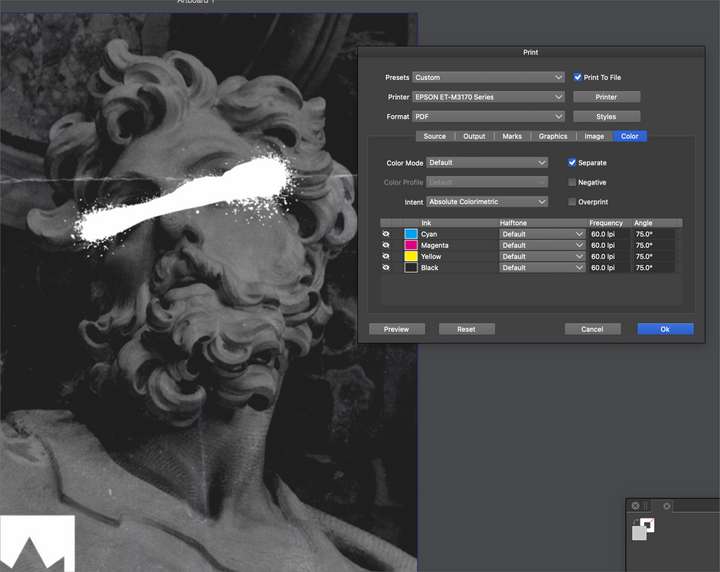The height and width of the screenshot is (572, 720).
Task: Edit the Cyan angle value
Action: click(654, 234)
